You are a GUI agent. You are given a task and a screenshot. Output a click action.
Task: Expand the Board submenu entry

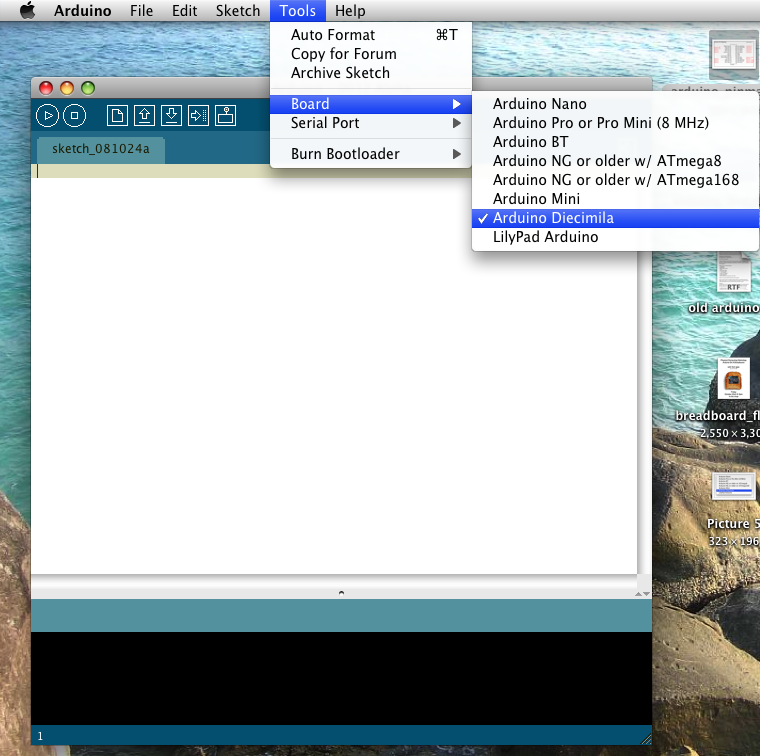(x=371, y=104)
